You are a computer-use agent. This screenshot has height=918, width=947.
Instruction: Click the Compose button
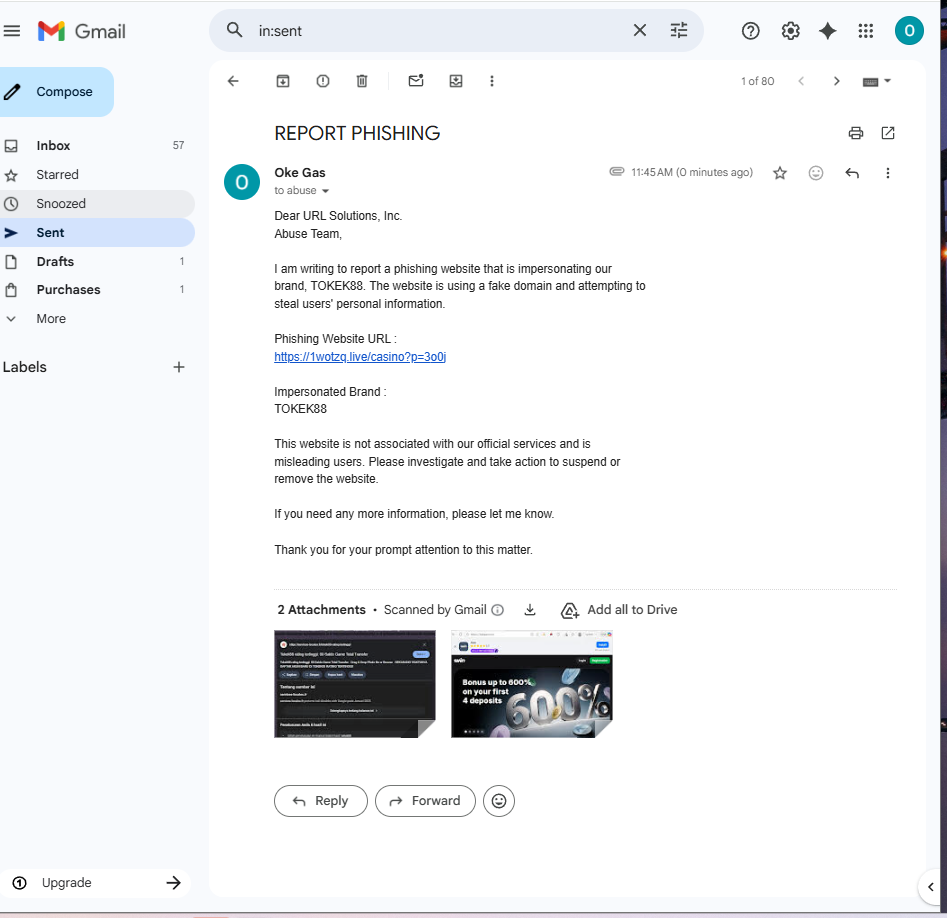56,92
